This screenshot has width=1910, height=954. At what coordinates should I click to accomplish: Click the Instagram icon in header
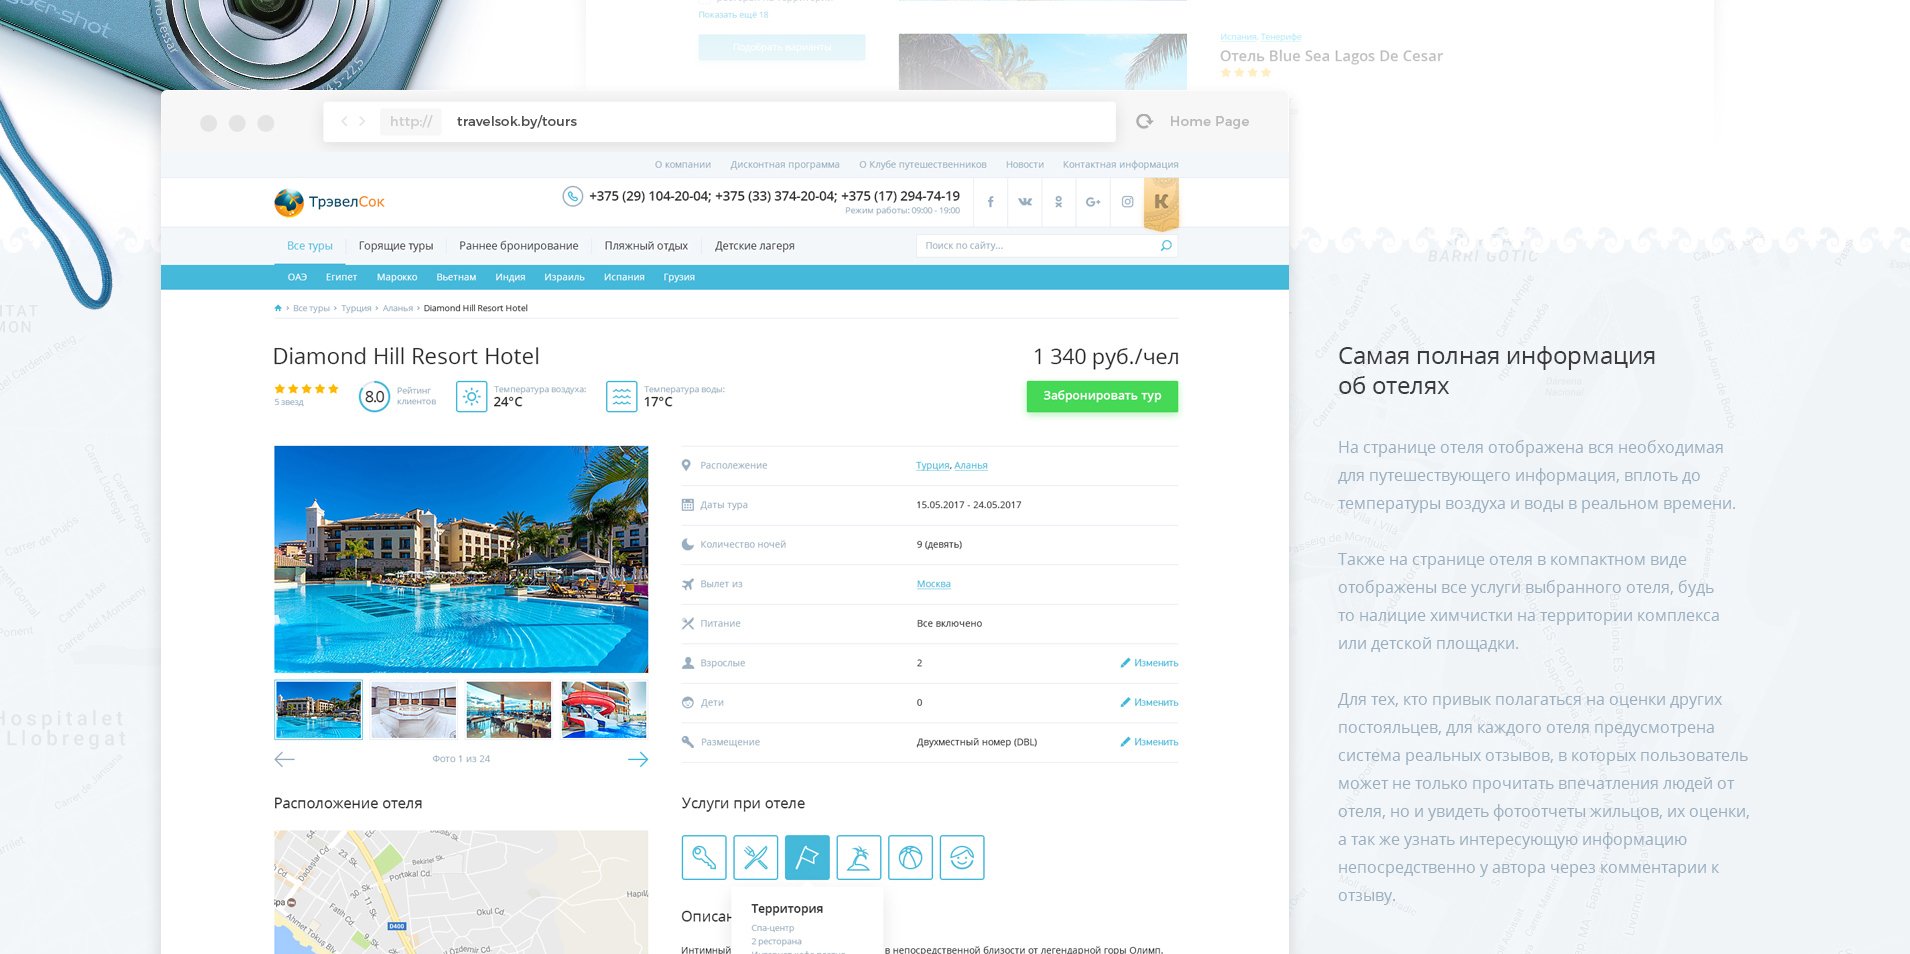point(1127,202)
